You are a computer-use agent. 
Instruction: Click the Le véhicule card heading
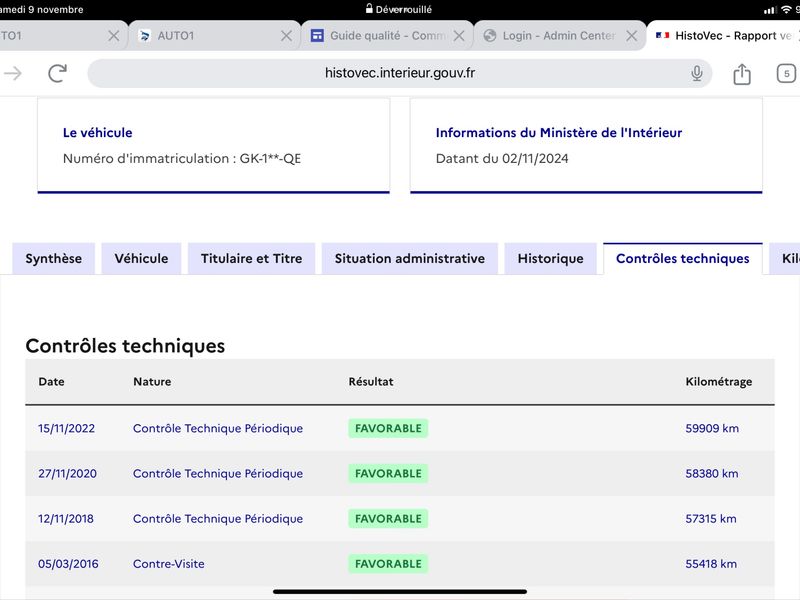click(x=97, y=133)
